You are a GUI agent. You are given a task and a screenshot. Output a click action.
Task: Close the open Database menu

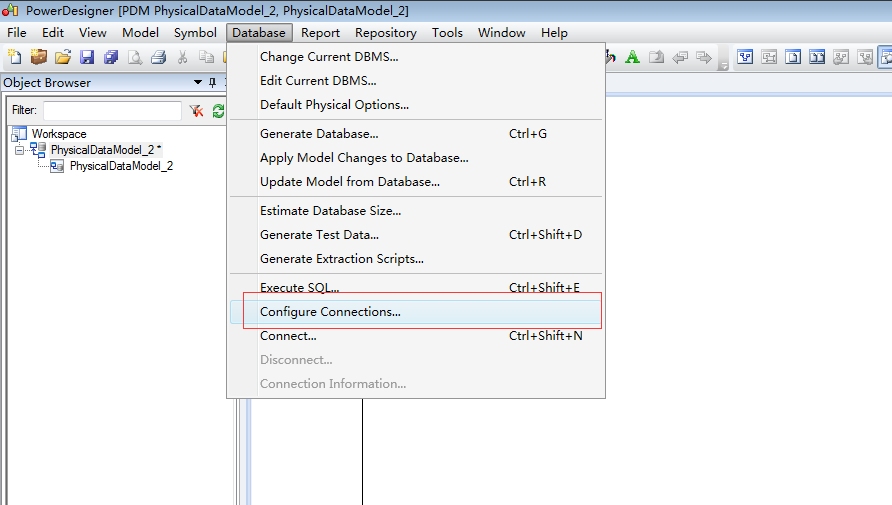pyautogui.click(x=259, y=32)
